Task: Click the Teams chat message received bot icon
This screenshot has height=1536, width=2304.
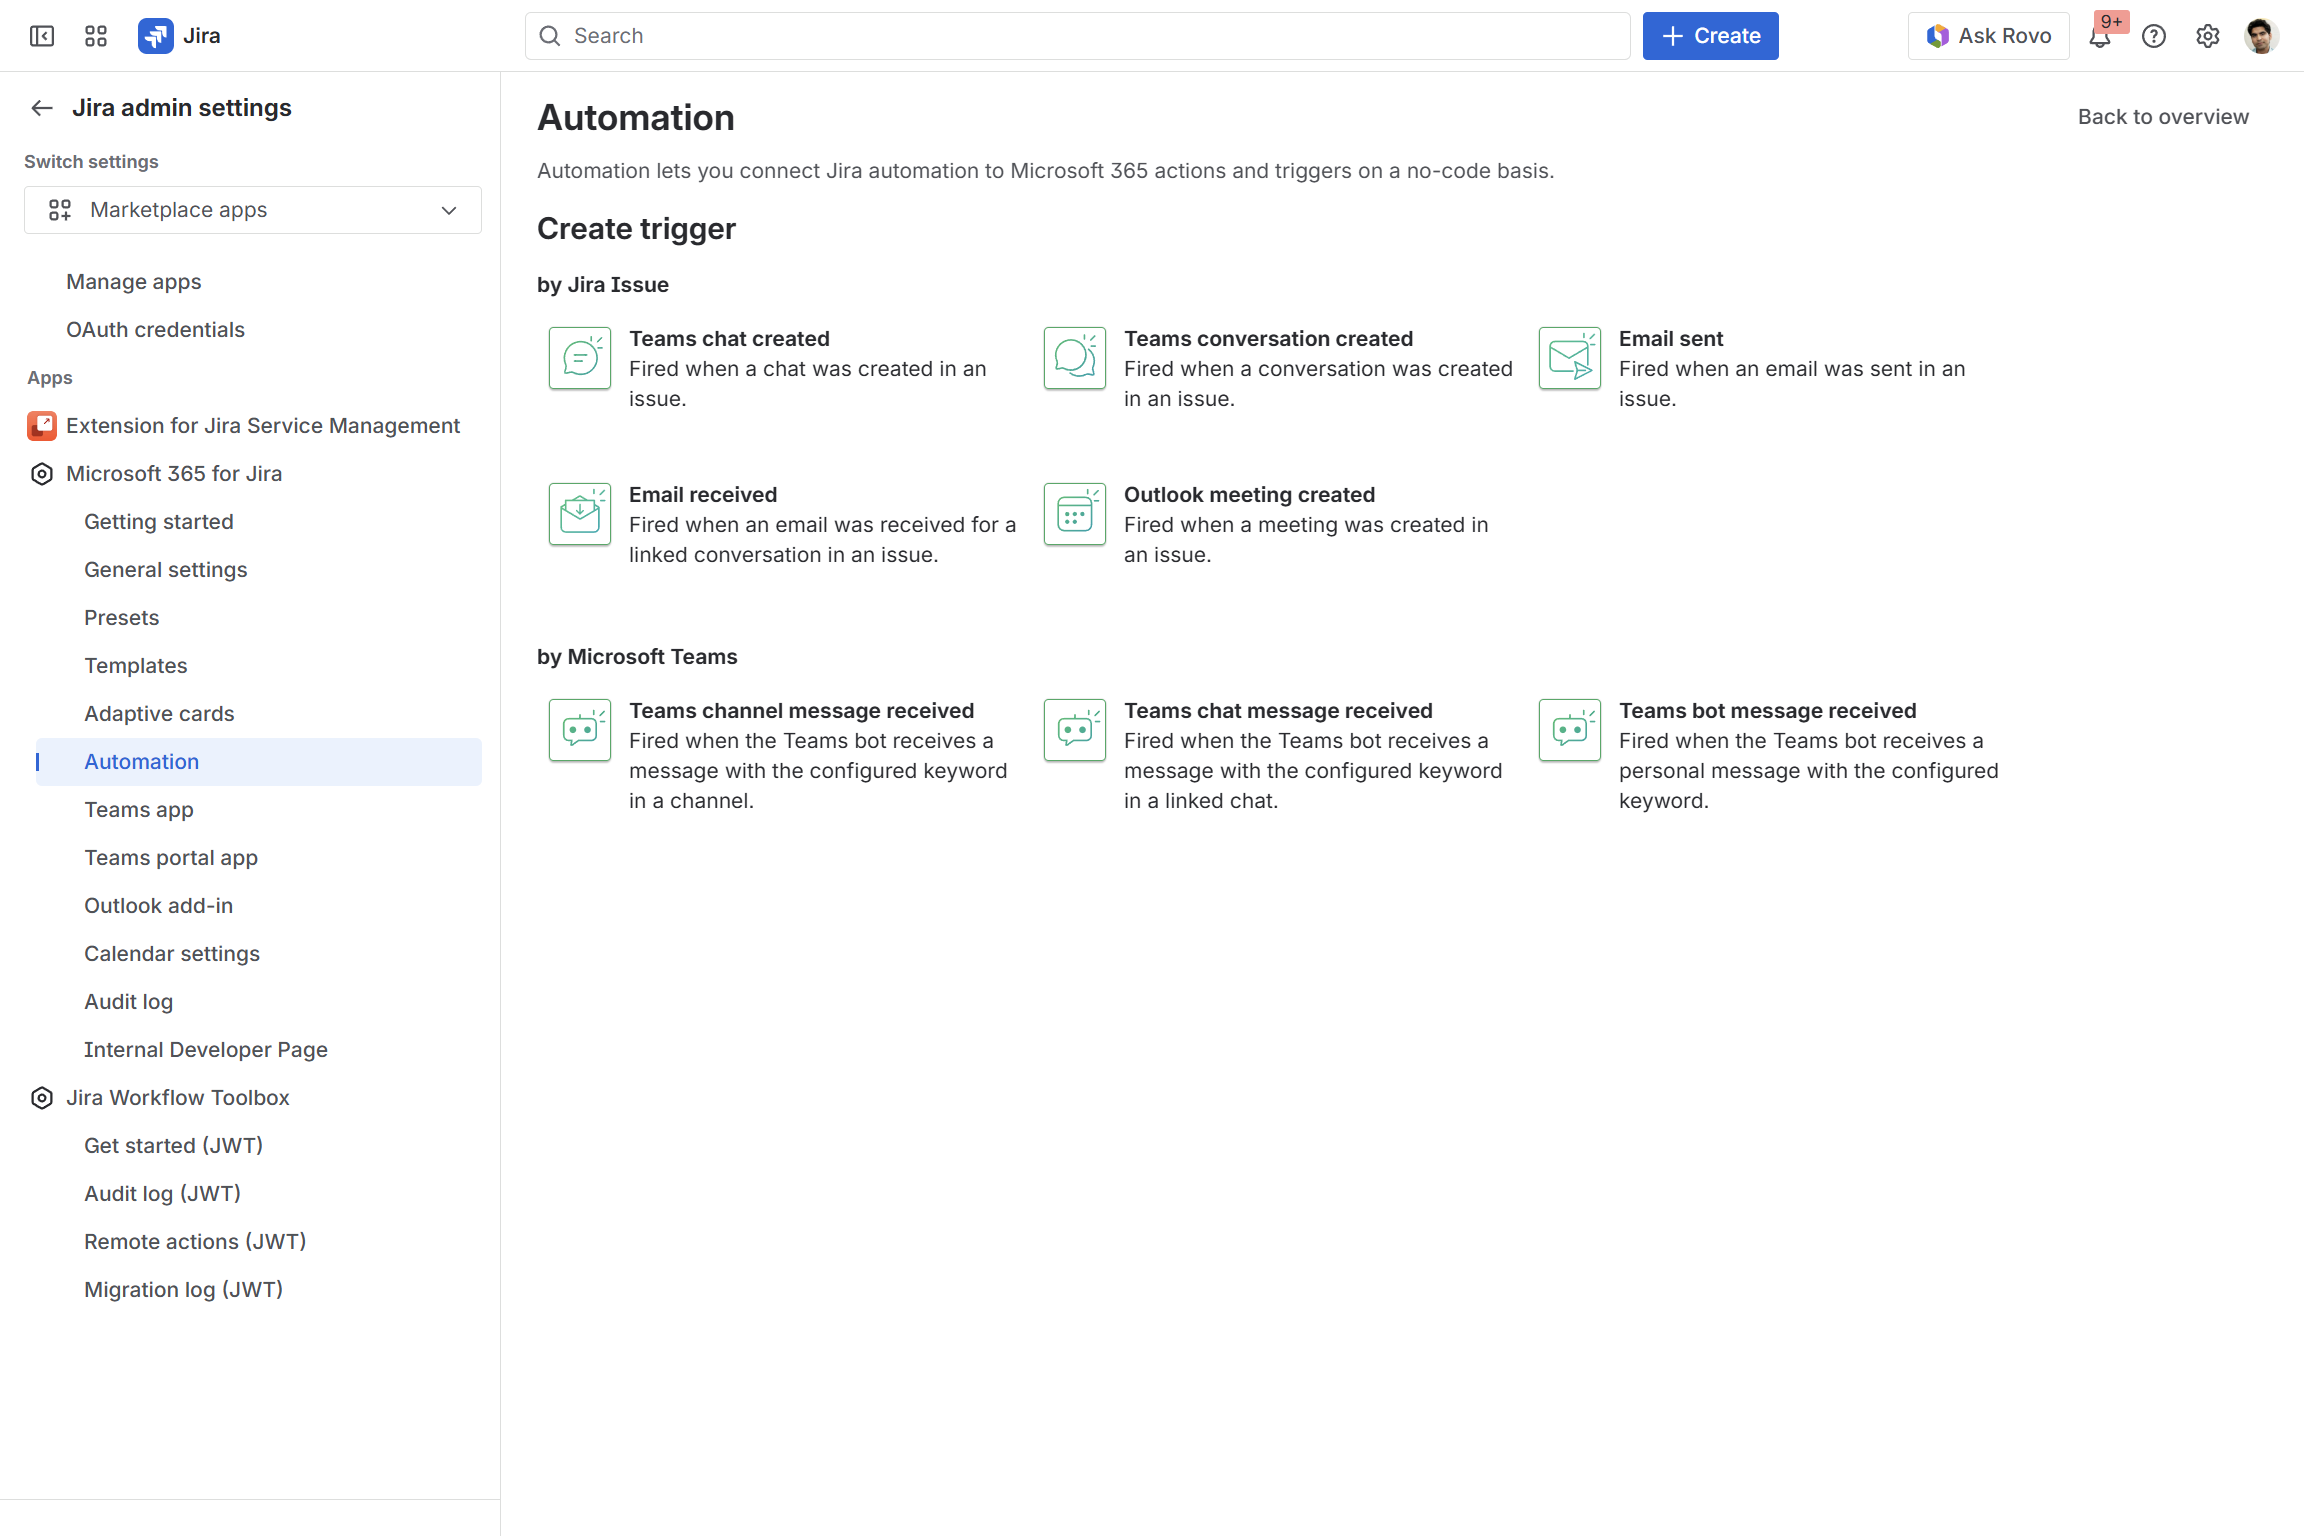Action: [1075, 730]
